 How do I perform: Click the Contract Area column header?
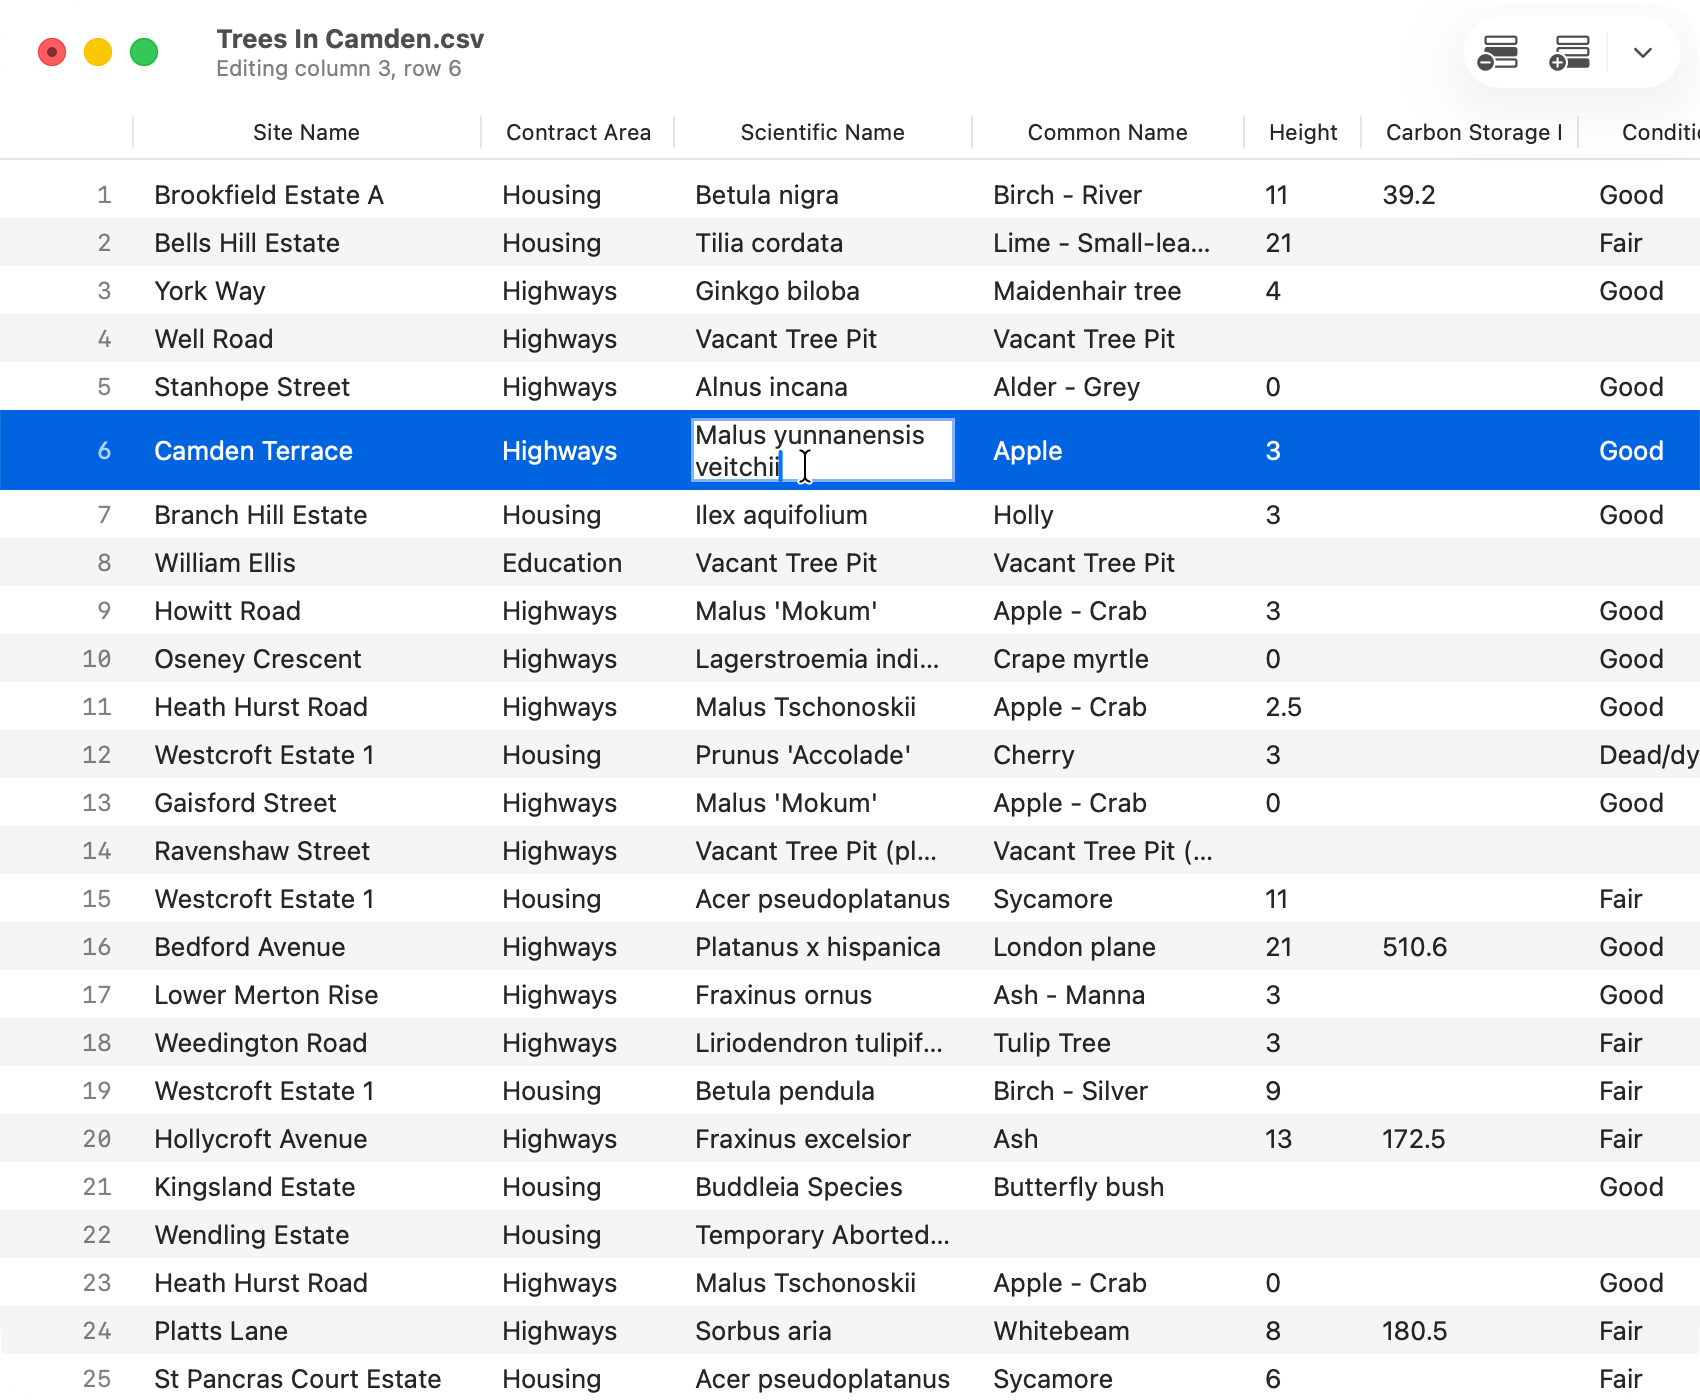[578, 133]
